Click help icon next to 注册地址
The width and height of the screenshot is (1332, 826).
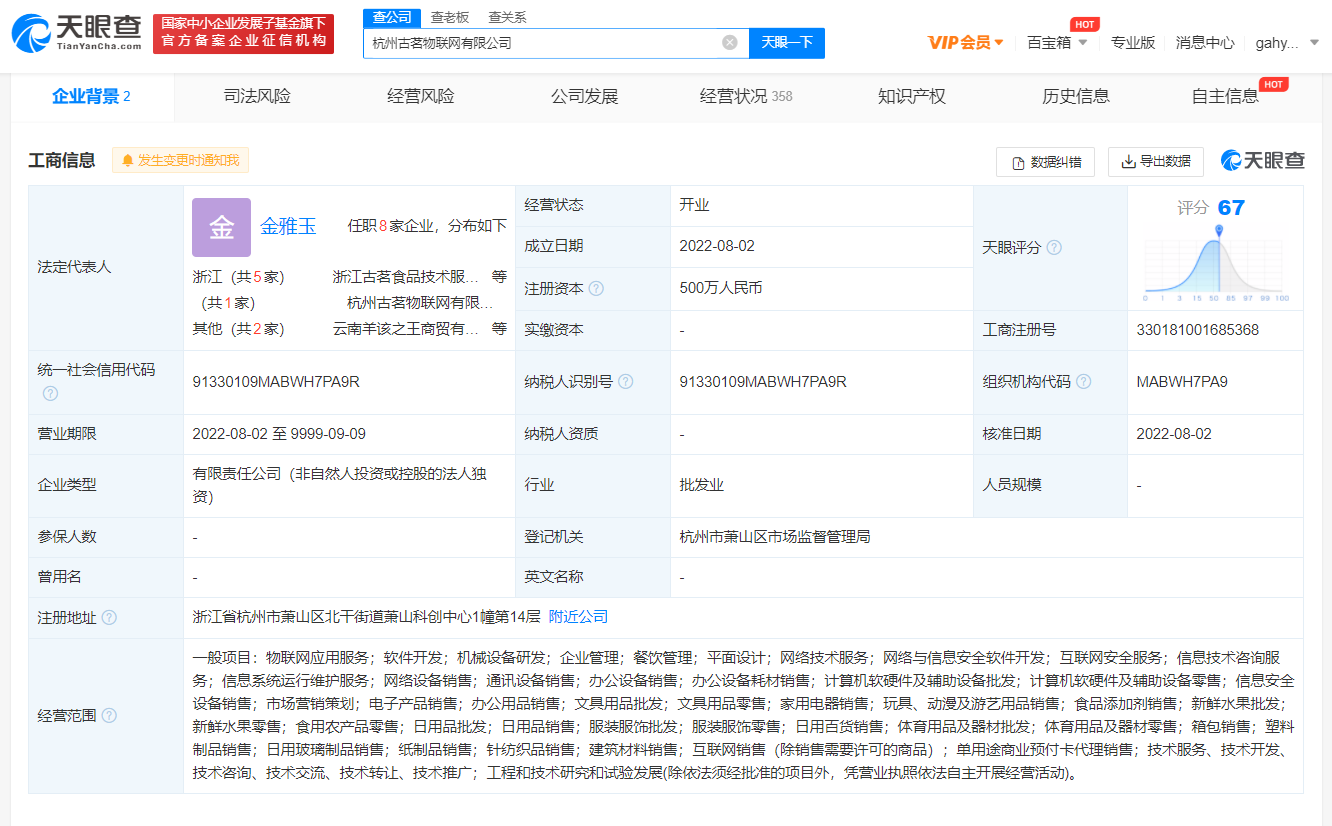109,618
